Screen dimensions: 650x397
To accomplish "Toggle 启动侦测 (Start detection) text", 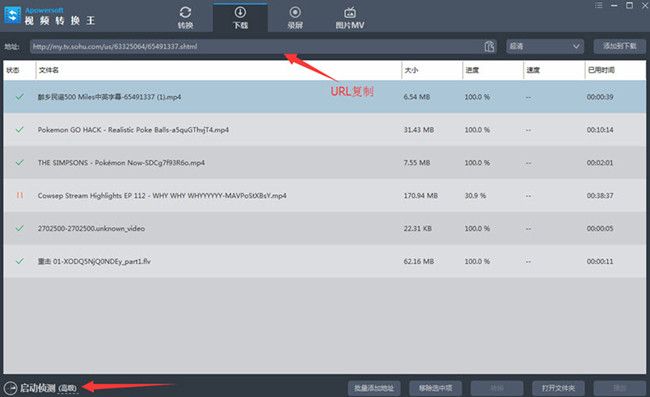I will pos(38,388).
